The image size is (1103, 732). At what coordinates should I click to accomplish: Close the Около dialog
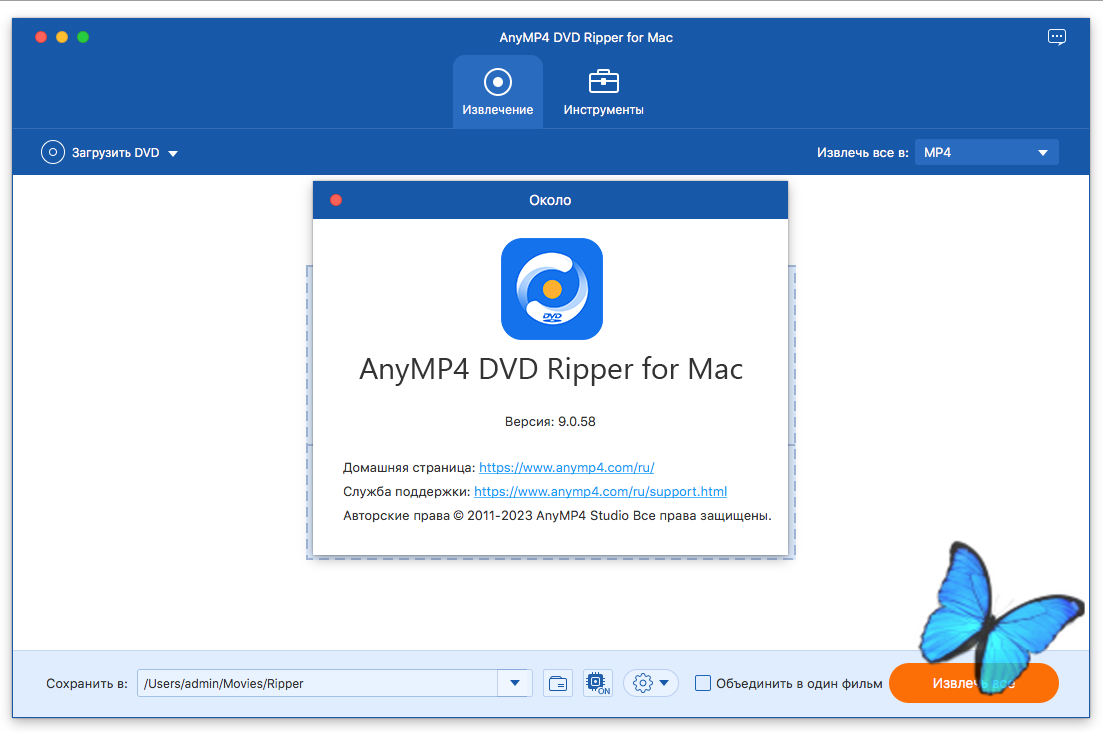click(x=336, y=200)
